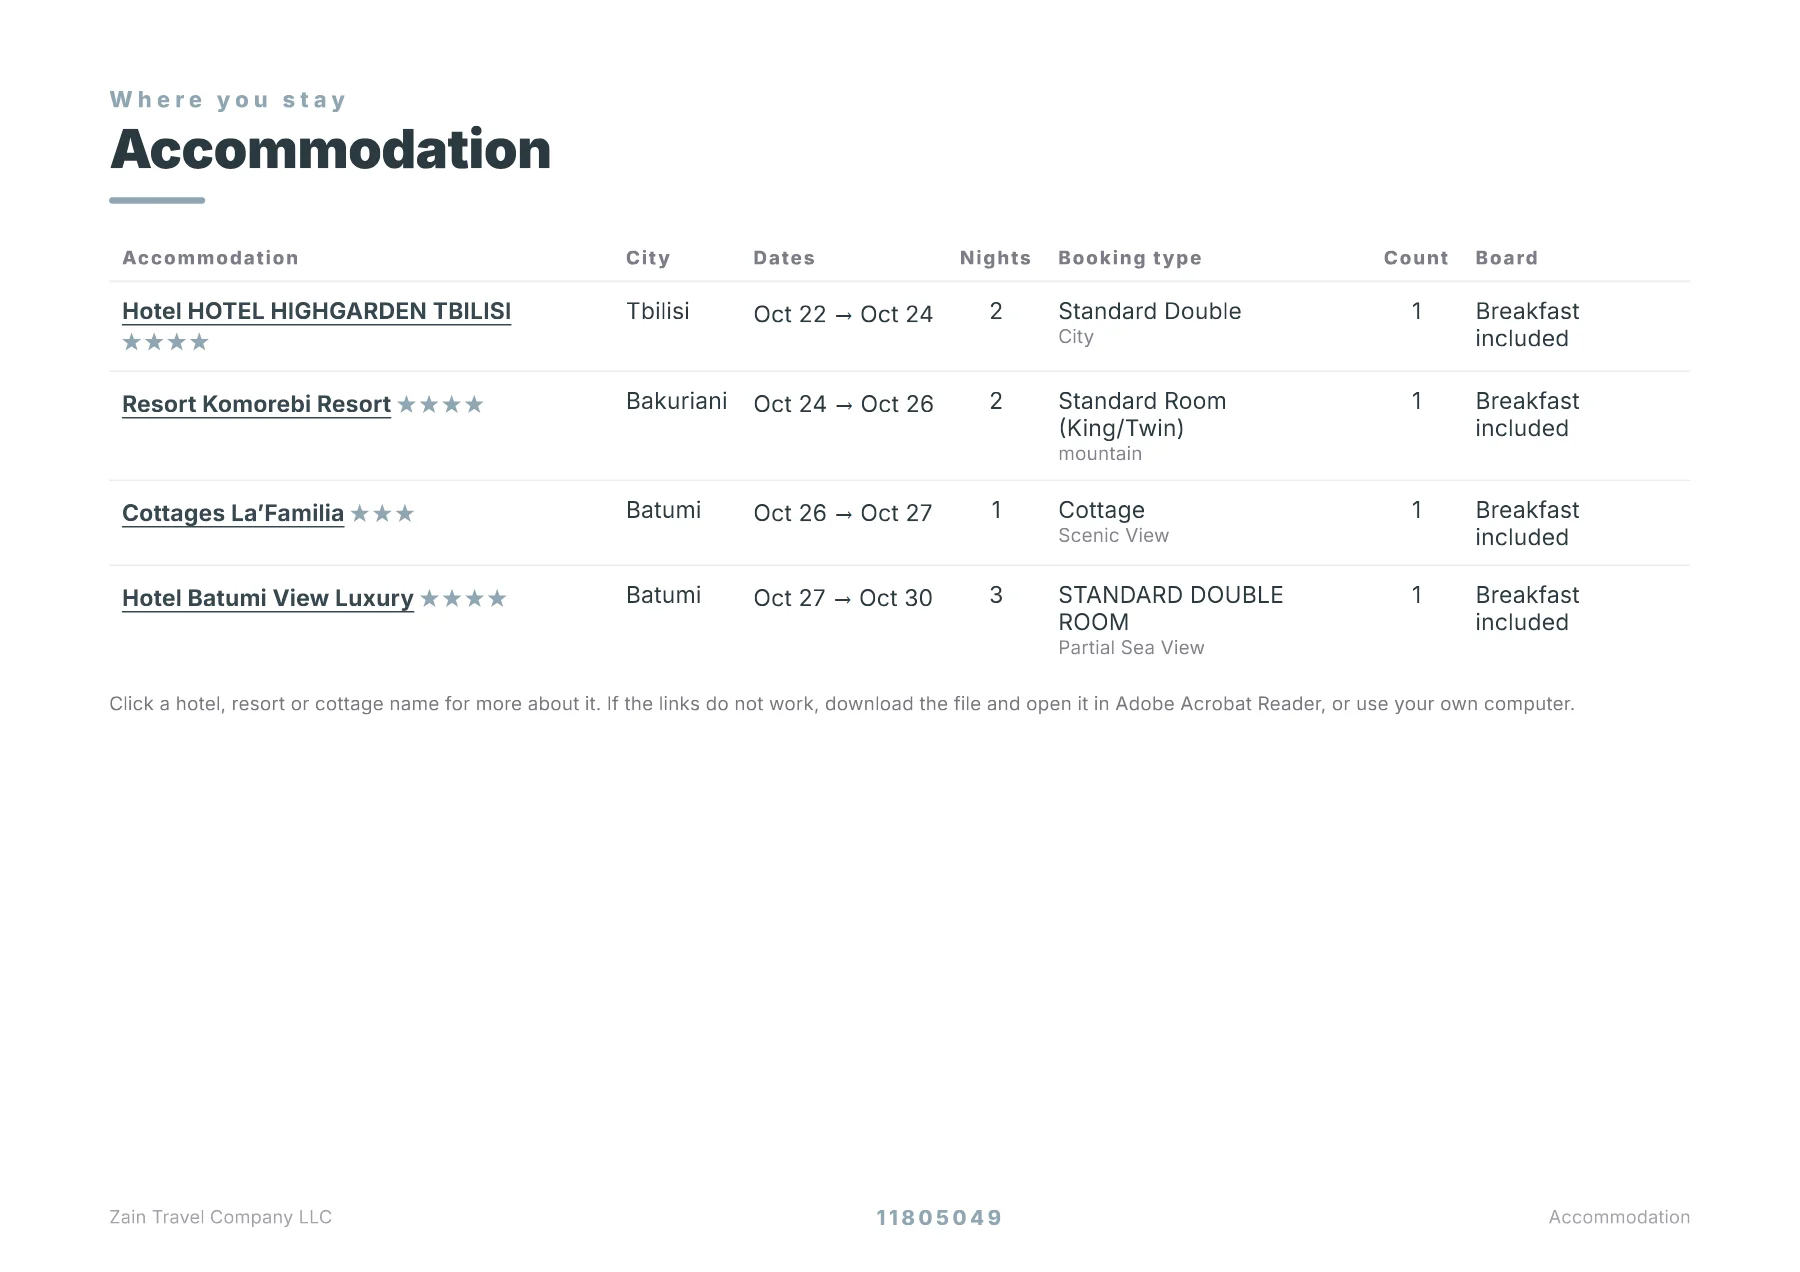Click the Zain Travel Company LLC footer
The image size is (1800, 1272).
pyautogui.click(x=220, y=1217)
